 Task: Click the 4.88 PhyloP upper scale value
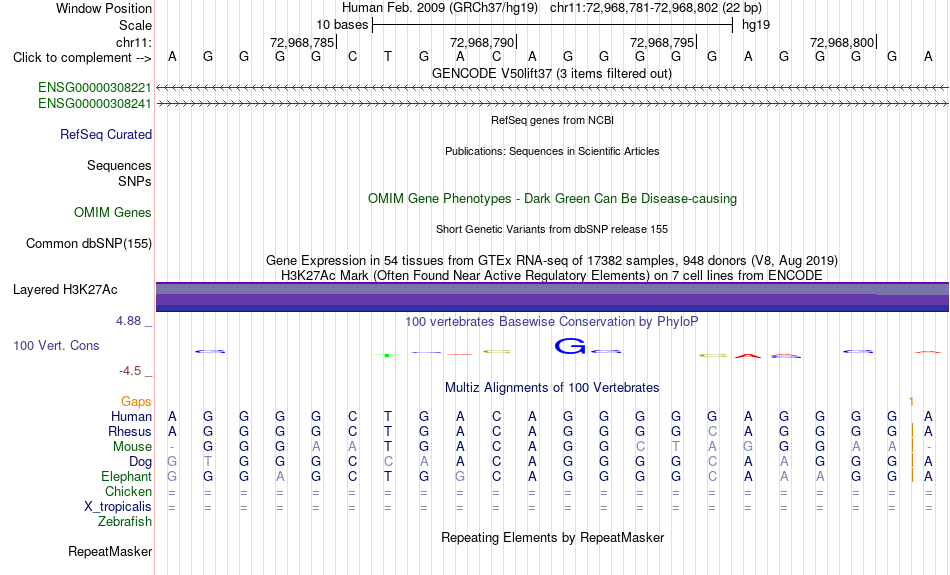tap(128, 321)
